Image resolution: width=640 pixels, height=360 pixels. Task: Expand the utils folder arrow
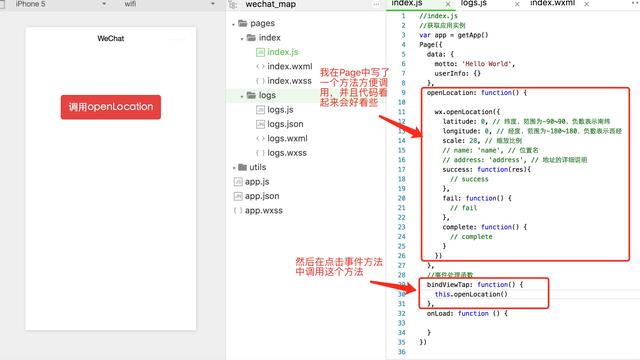pos(234,168)
